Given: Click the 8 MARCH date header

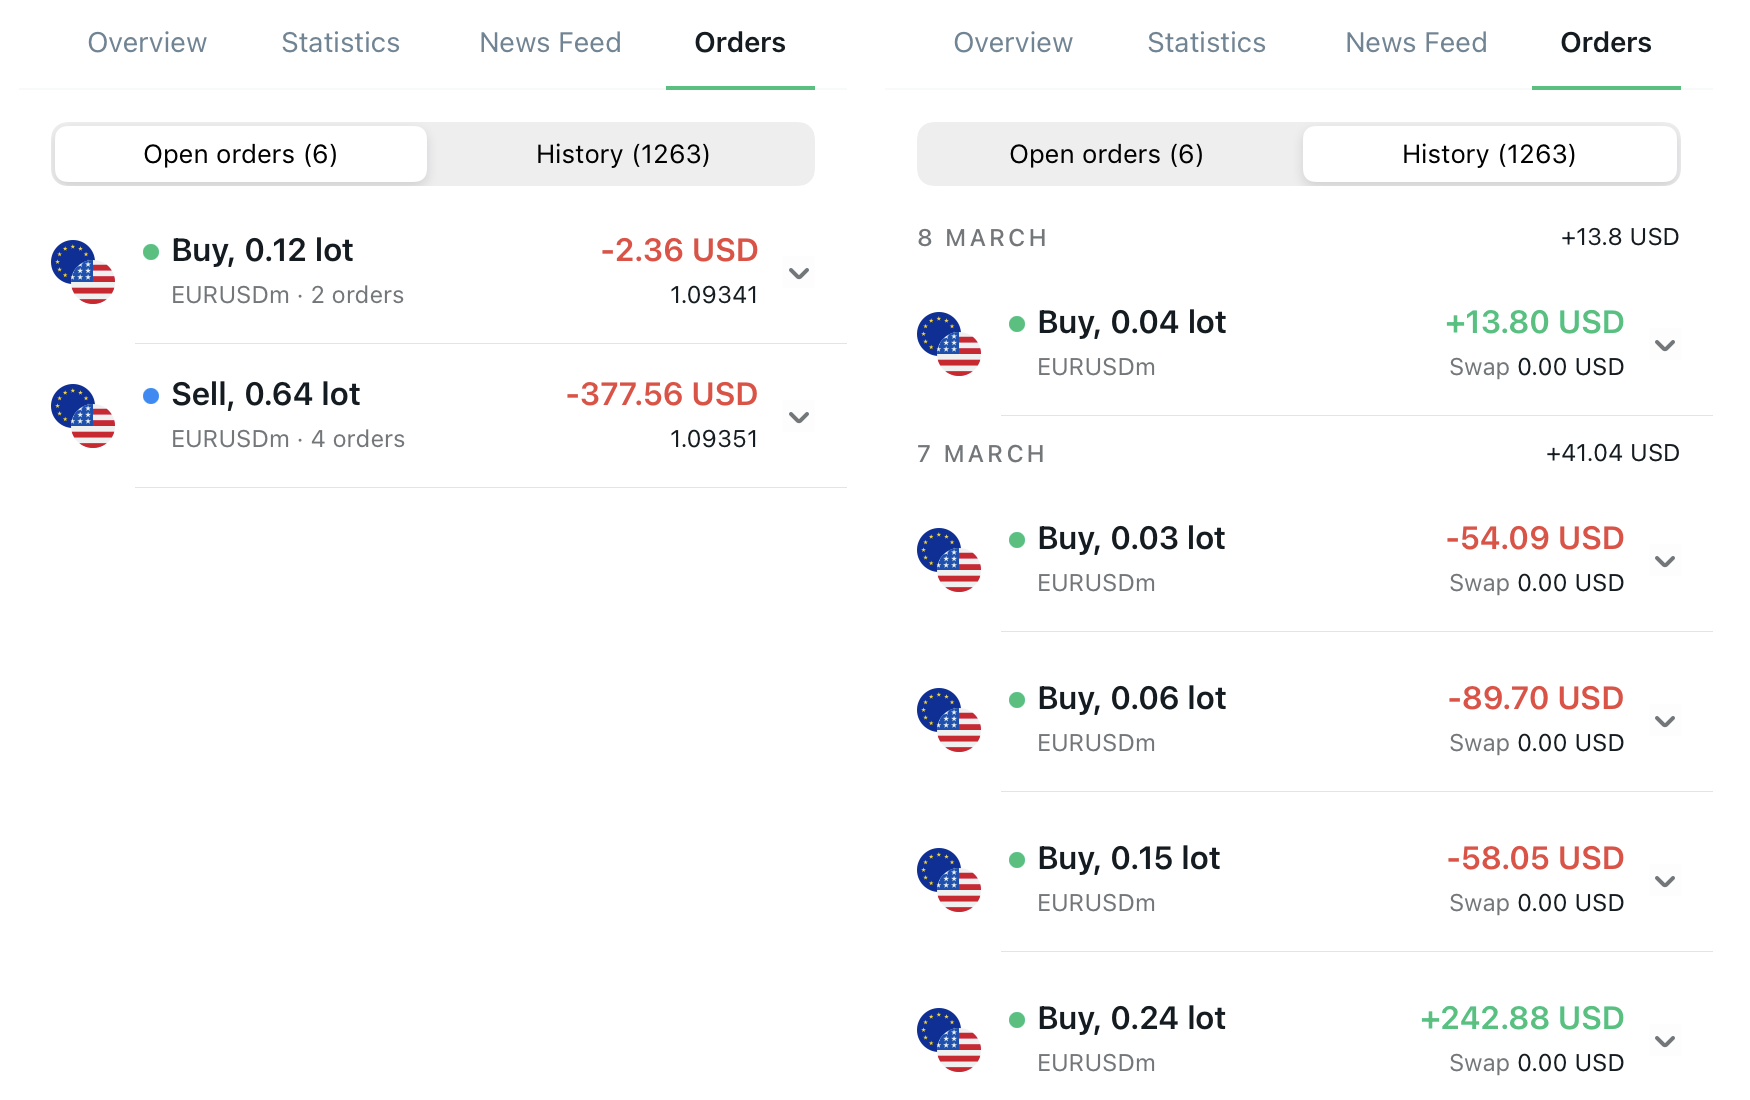Looking at the screenshot, I should pyautogui.click(x=982, y=238).
